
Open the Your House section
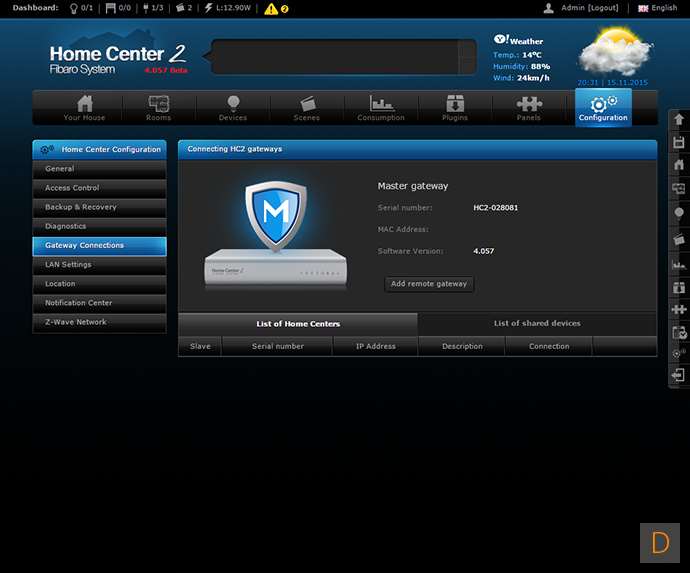click(84, 108)
